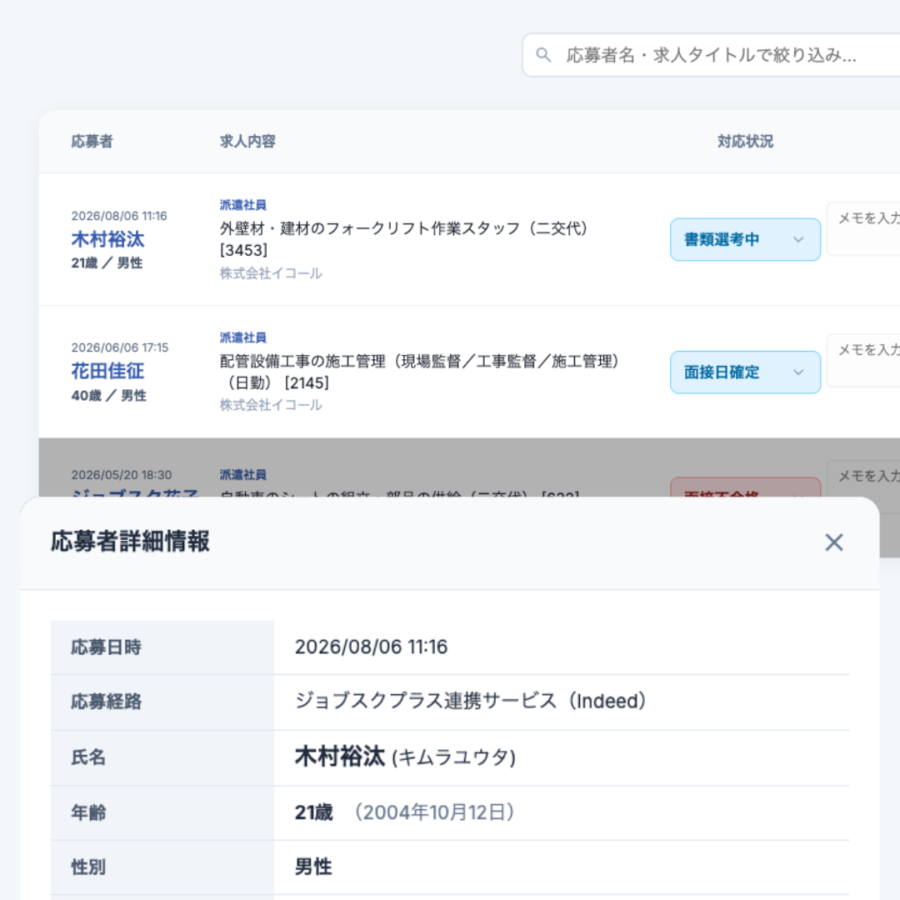
Task: Click the 応募者 column header
Action: (92, 141)
